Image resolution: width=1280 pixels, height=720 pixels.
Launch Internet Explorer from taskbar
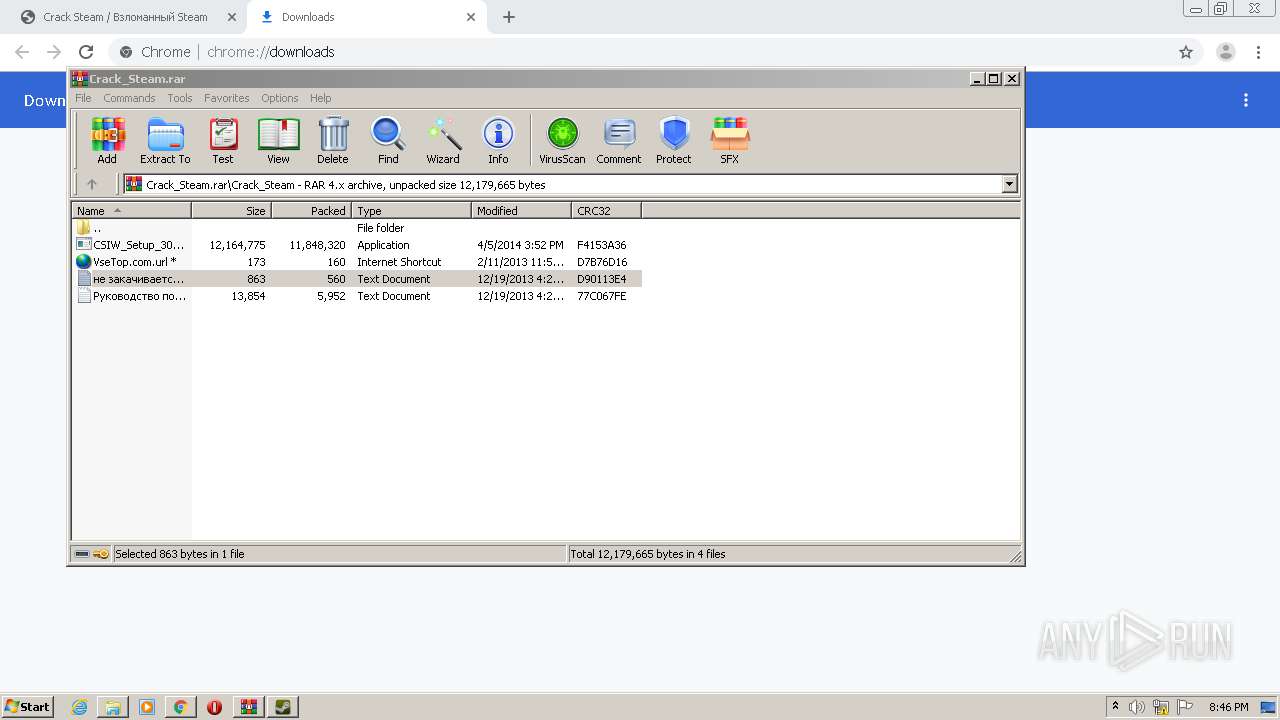click(x=80, y=707)
